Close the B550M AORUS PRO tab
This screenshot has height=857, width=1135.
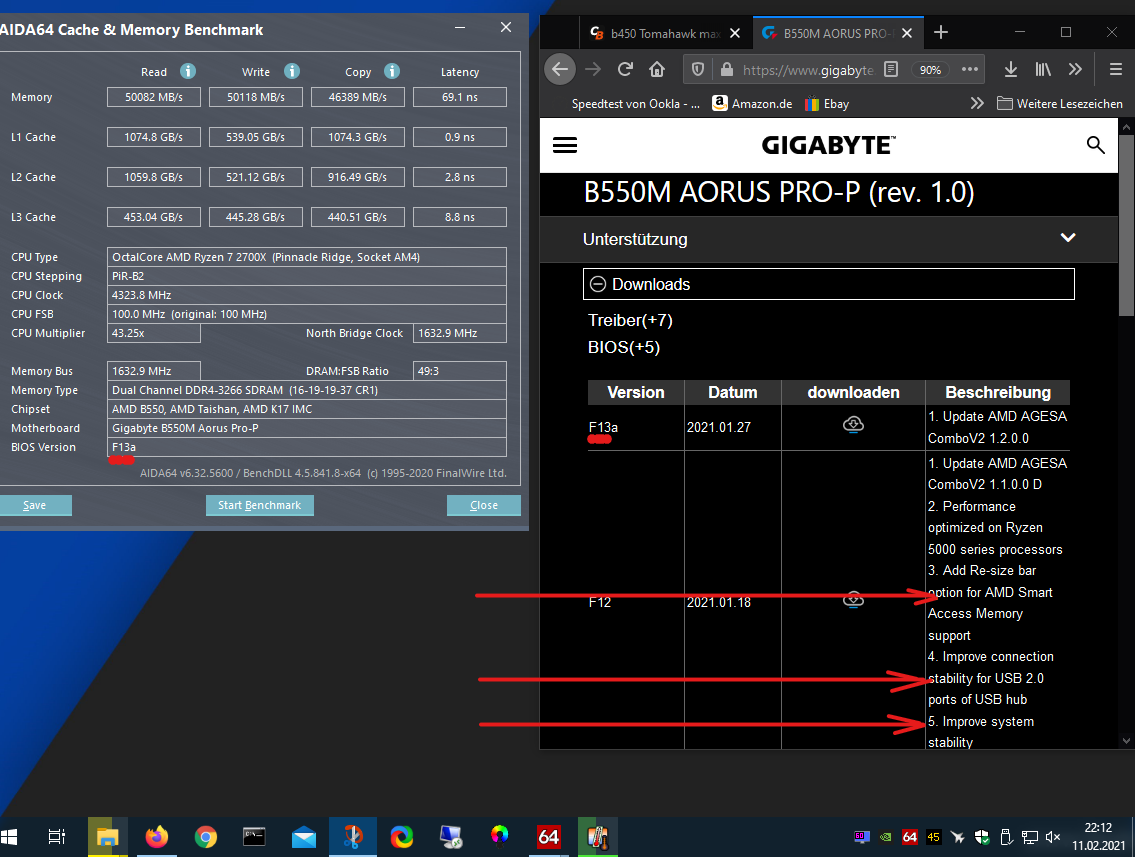(907, 33)
